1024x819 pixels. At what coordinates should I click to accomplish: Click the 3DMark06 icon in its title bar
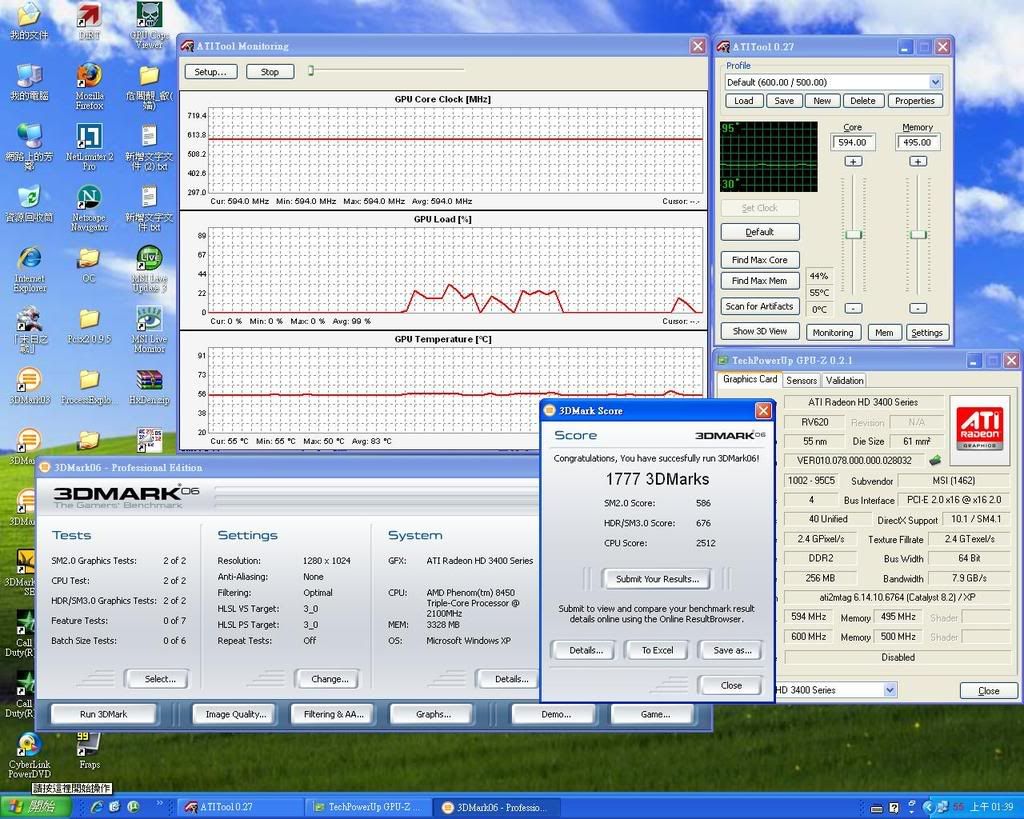click(x=44, y=467)
